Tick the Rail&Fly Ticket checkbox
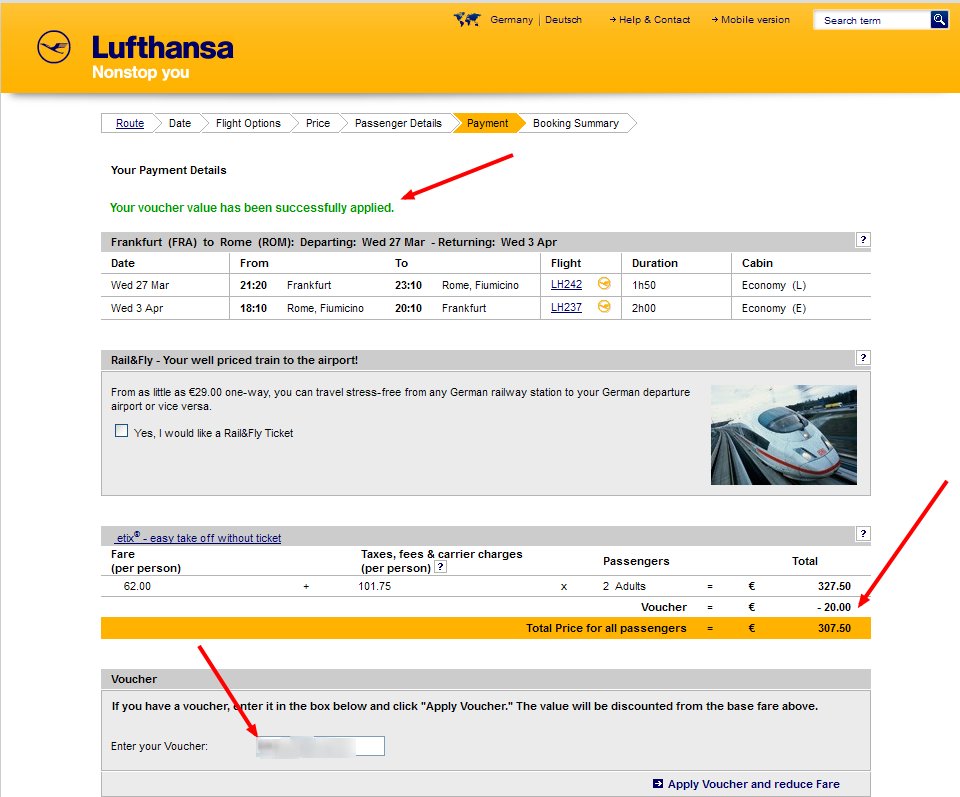960x797 pixels. tap(121, 431)
